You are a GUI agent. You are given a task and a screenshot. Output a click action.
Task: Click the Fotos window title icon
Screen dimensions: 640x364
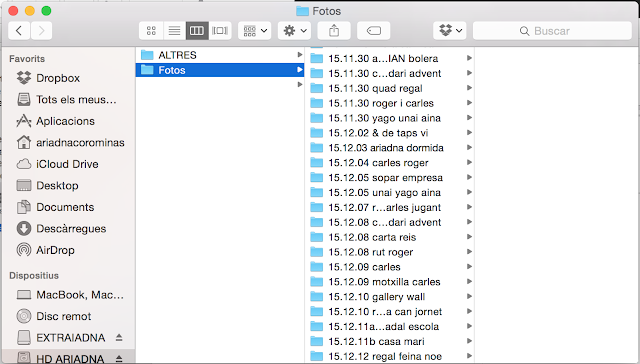pos(302,11)
